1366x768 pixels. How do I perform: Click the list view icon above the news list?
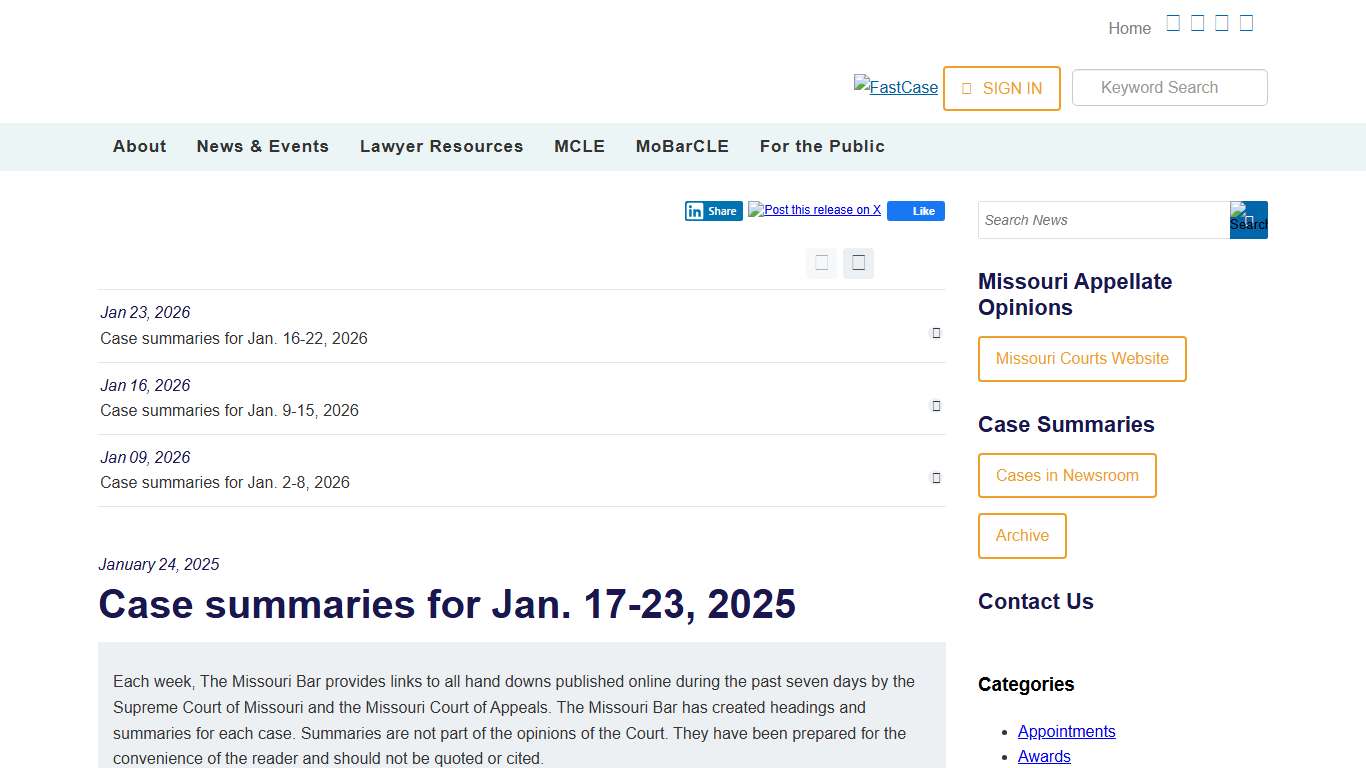click(x=858, y=263)
